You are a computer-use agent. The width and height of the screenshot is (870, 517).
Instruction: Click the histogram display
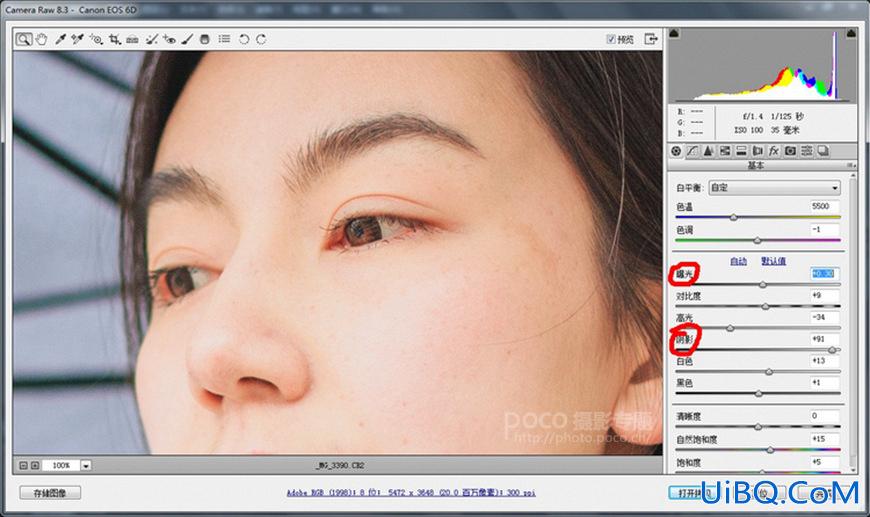pos(763,65)
